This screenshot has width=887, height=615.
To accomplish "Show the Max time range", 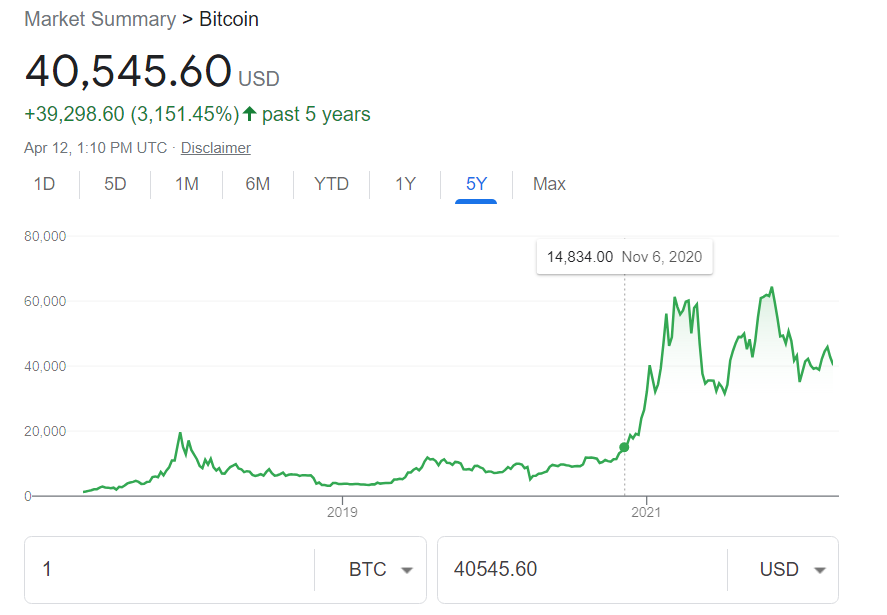I will [x=549, y=184].
